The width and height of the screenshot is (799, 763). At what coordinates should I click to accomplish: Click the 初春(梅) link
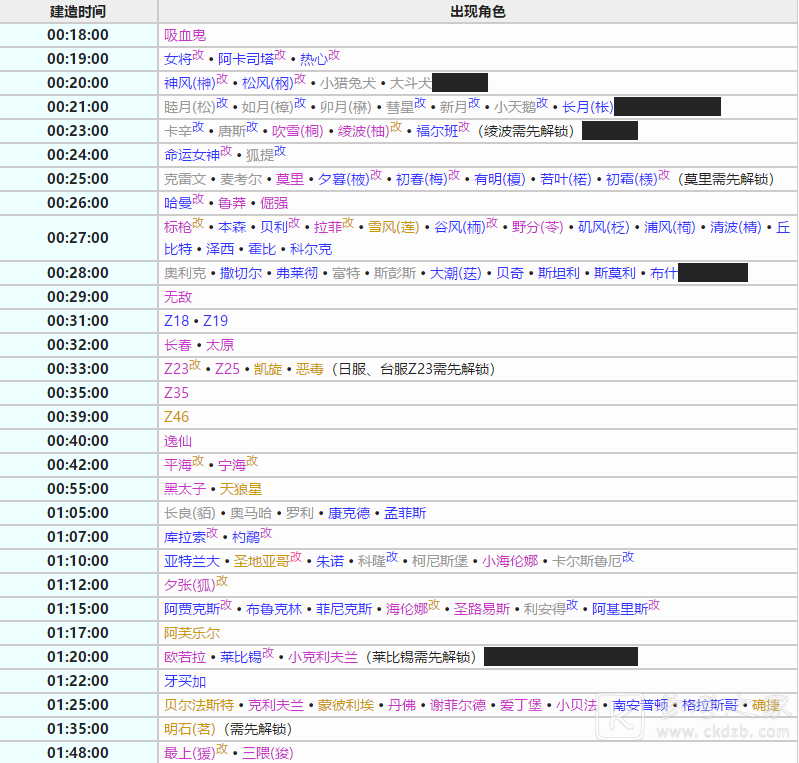(x=422, y=179)
